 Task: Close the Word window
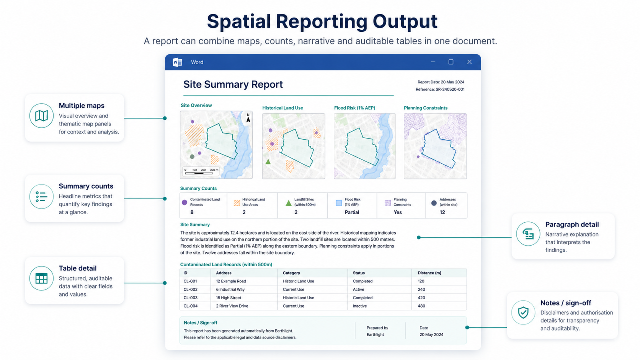(469, 62)
